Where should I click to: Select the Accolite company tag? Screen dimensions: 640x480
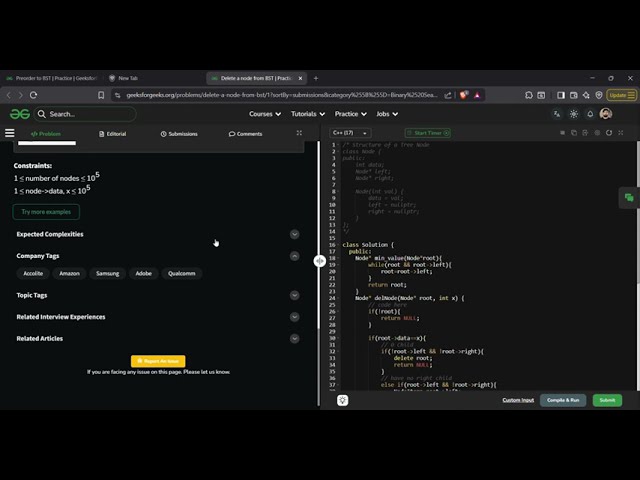pos(33,273)
